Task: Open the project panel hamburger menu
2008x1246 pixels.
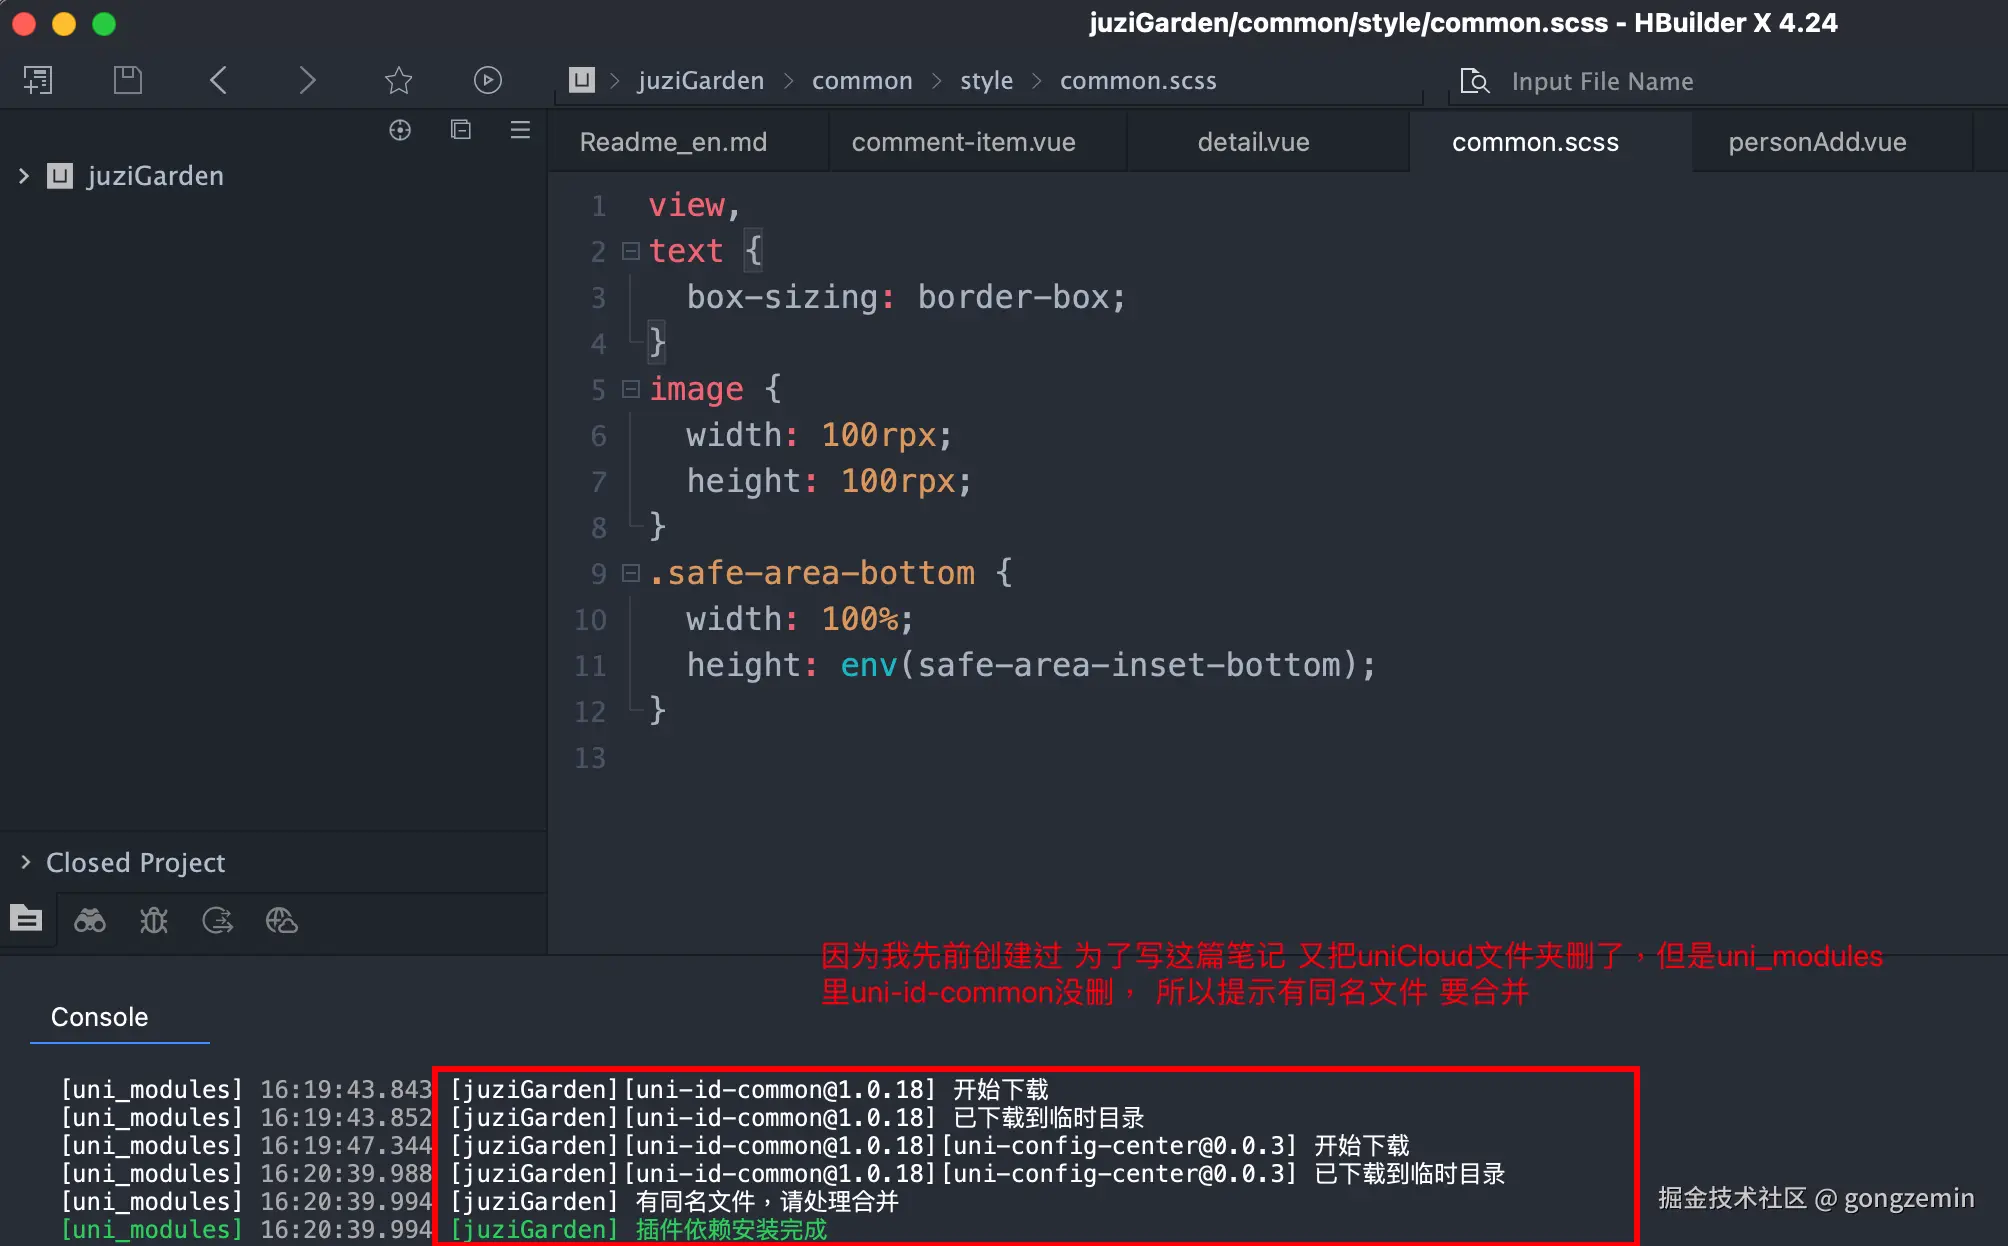Action: tap(520, 130)
